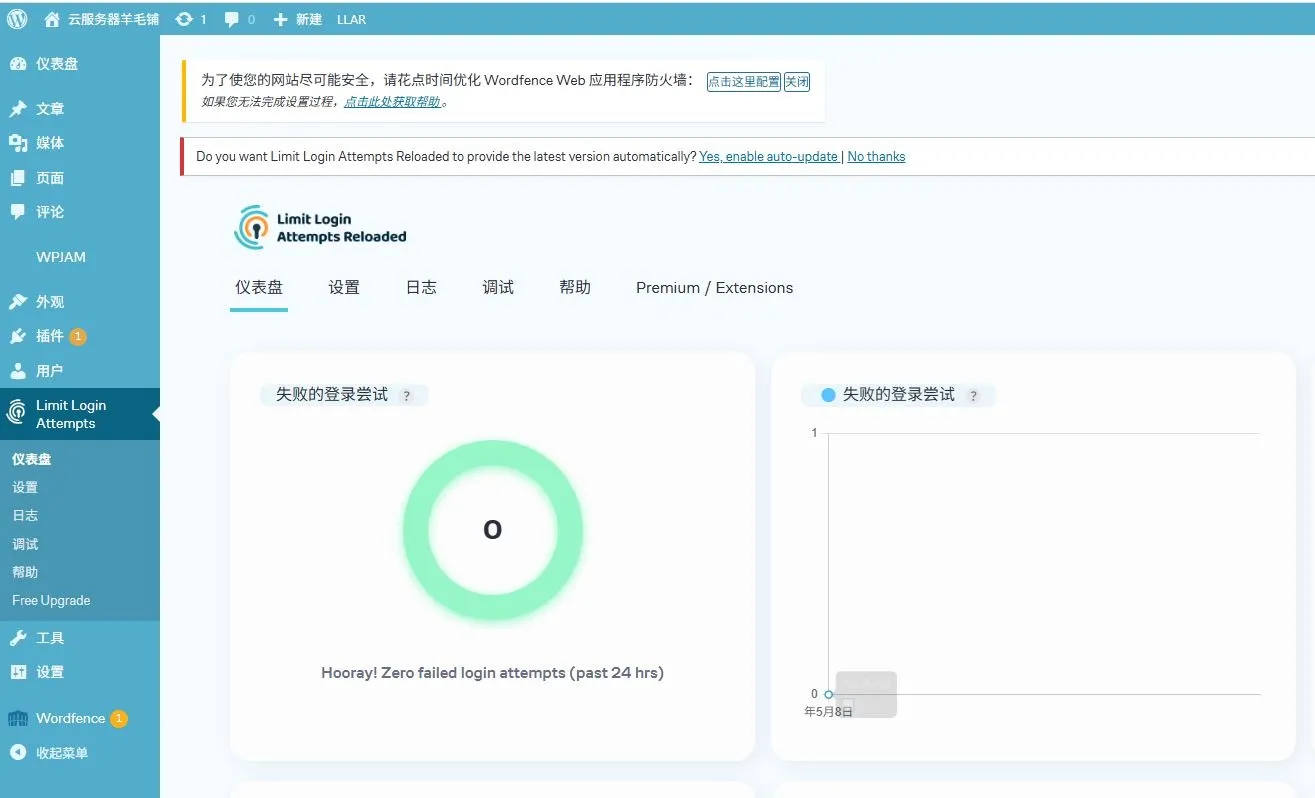Click the Limit Login Attempts Reloaded logo
Viewport: 1315px width, 798px height.
pyautogui.click(x=321, y=228)
